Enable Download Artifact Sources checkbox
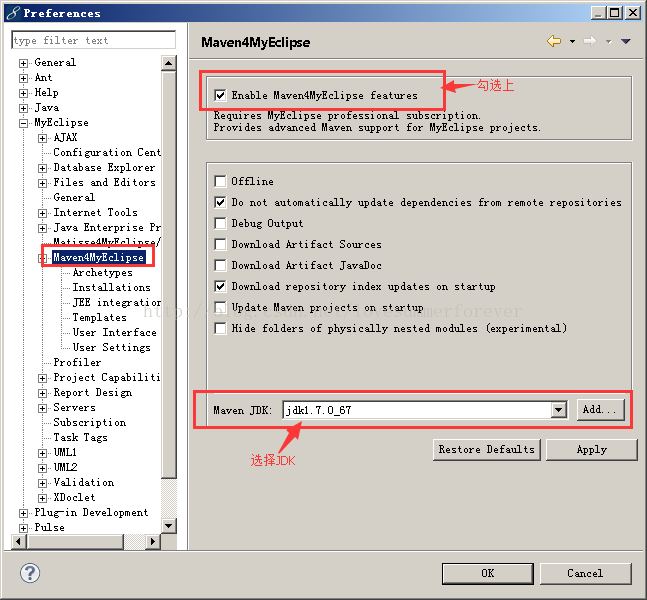This screenshot has height=600, width=647. (220, 244)
